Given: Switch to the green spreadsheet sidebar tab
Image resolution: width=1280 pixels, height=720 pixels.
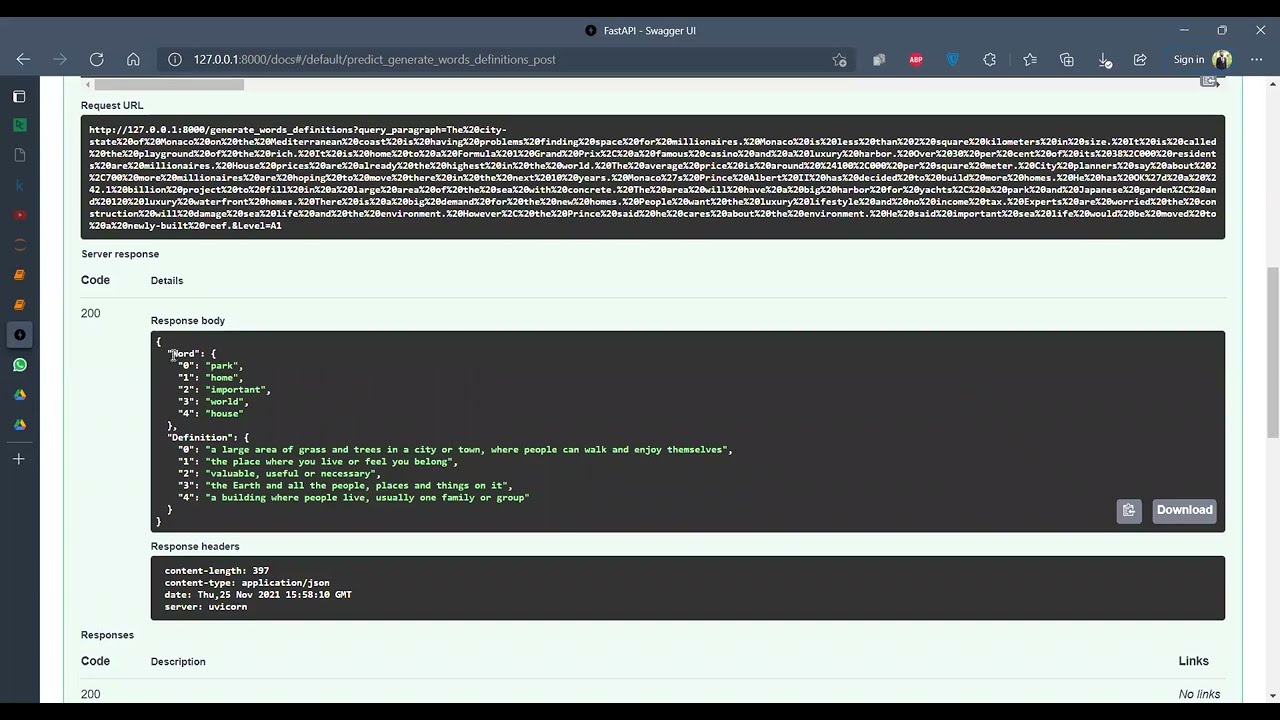Looking at the screenshot, I should pos(19,125).
